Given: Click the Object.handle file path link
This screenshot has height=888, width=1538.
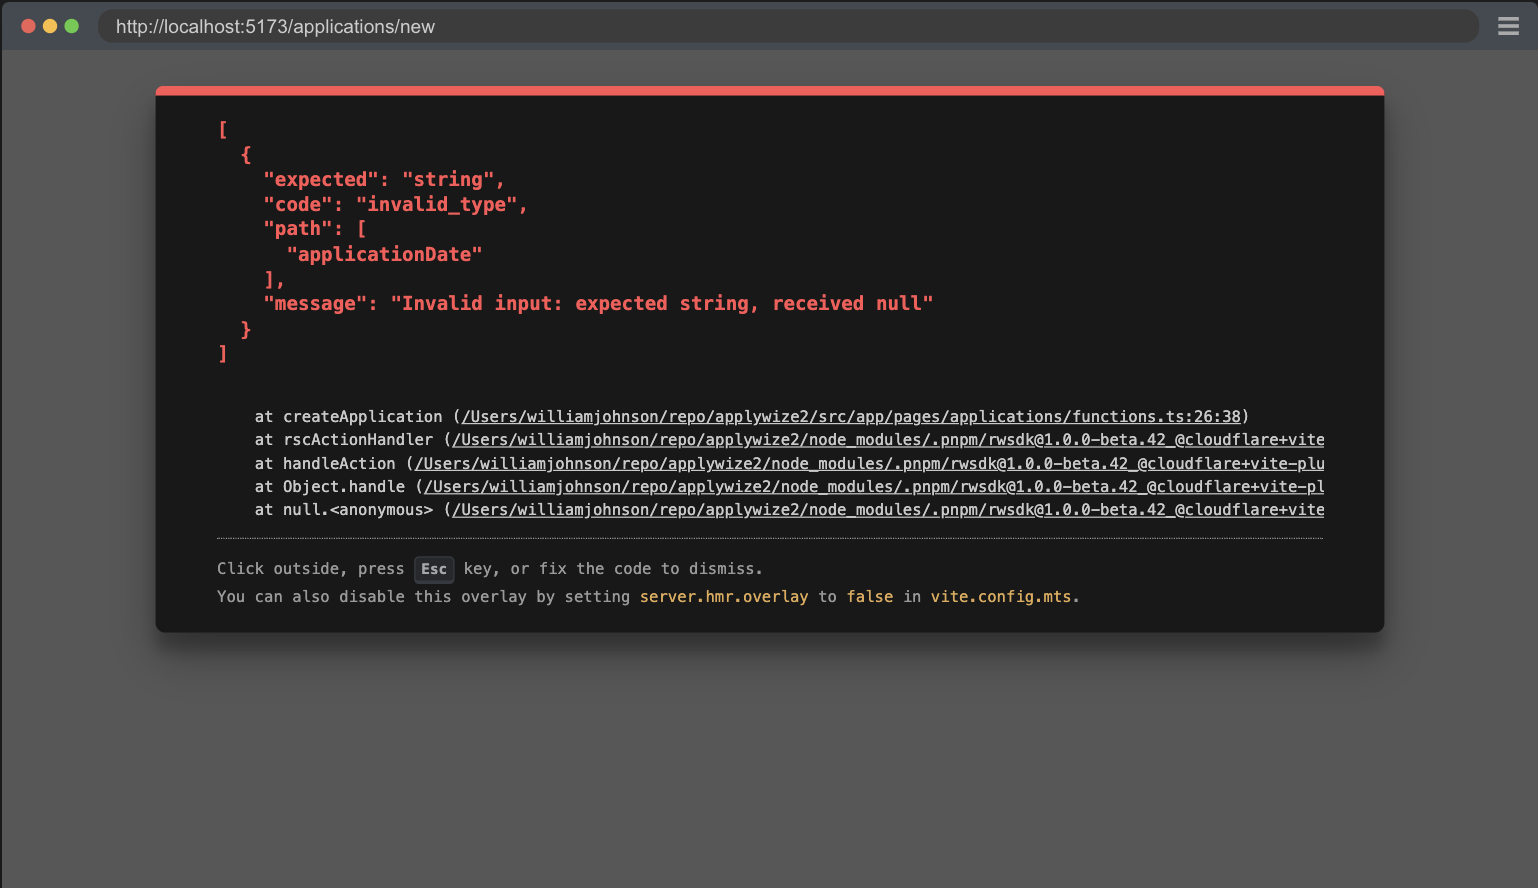Looking at the screenshot, I should click(x=868, y=486).
